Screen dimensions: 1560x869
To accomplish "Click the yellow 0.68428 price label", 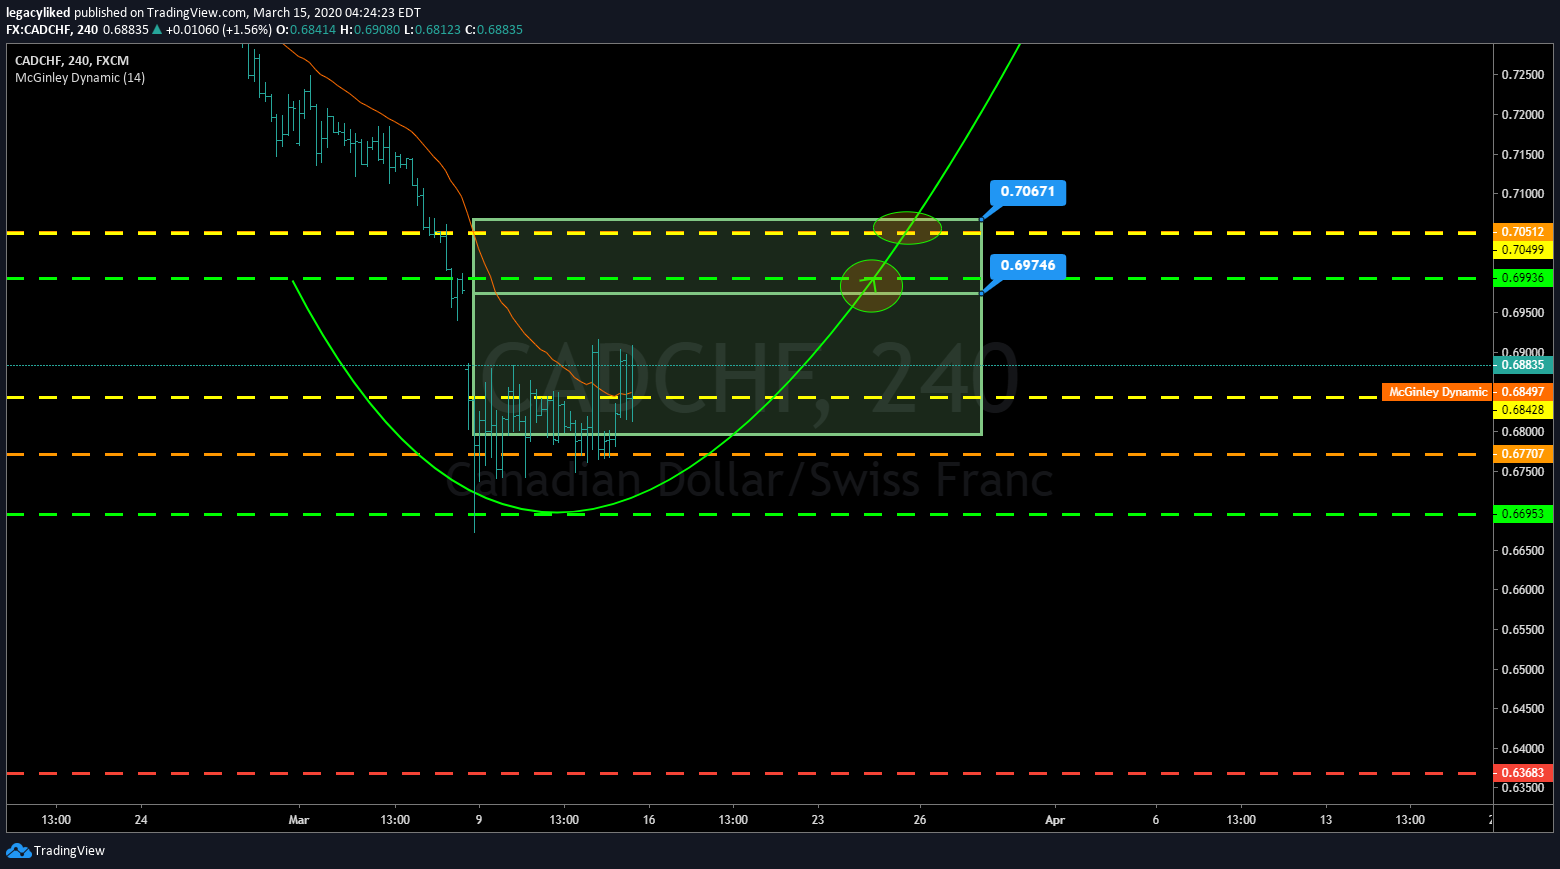I will pyautogui.click(x=1522, y=410).
